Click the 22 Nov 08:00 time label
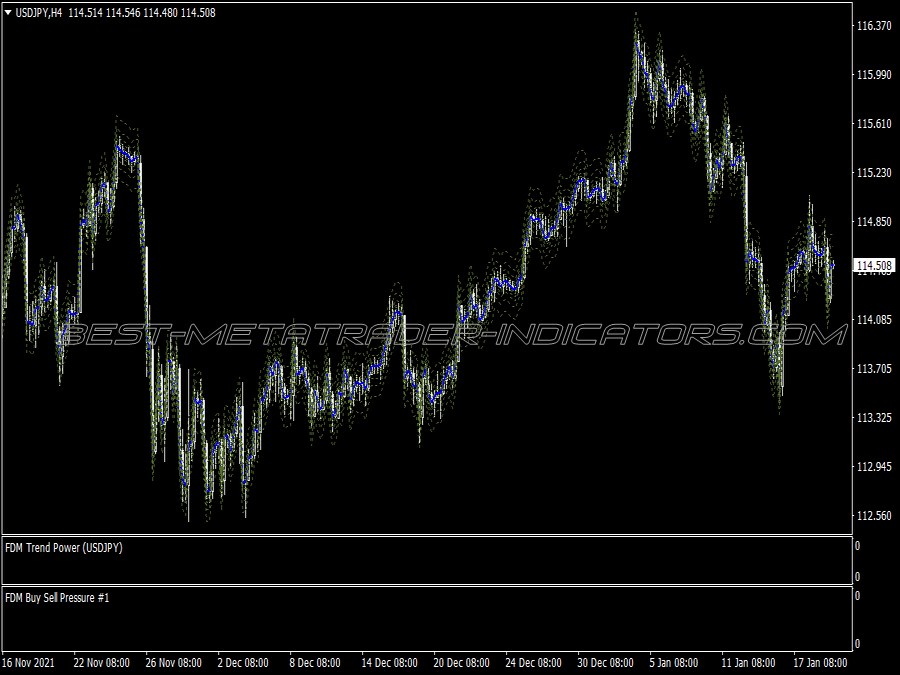 (x=102, y=663)
